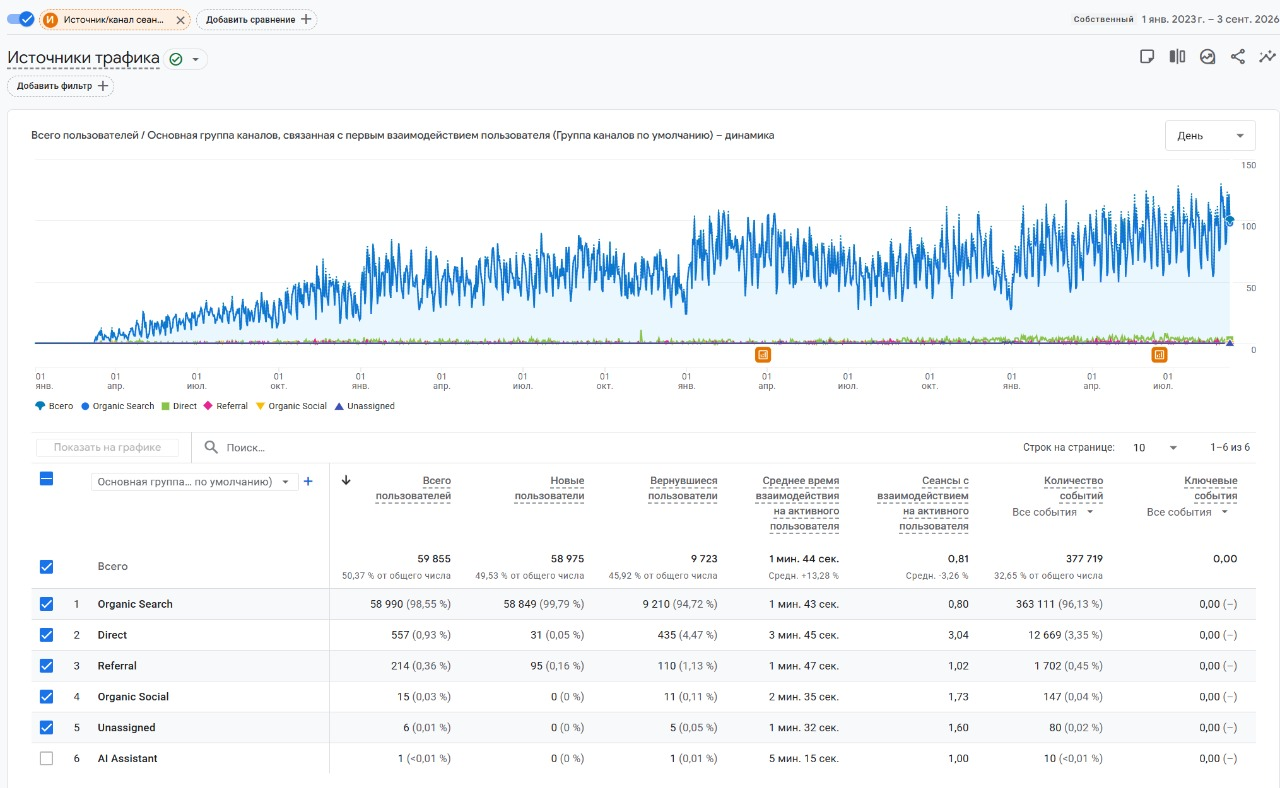Toggle the "Всего" legend item

(54, 406)
